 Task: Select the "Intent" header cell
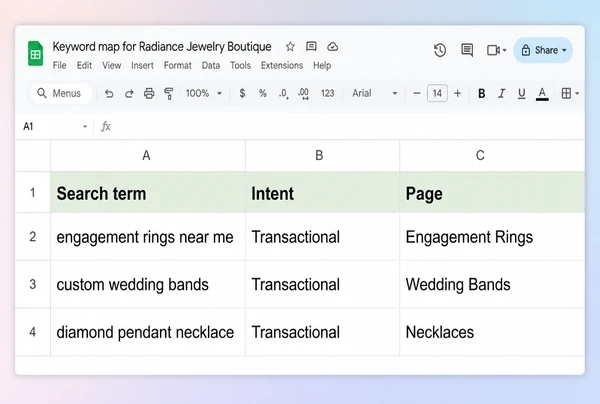click(323, 192)
